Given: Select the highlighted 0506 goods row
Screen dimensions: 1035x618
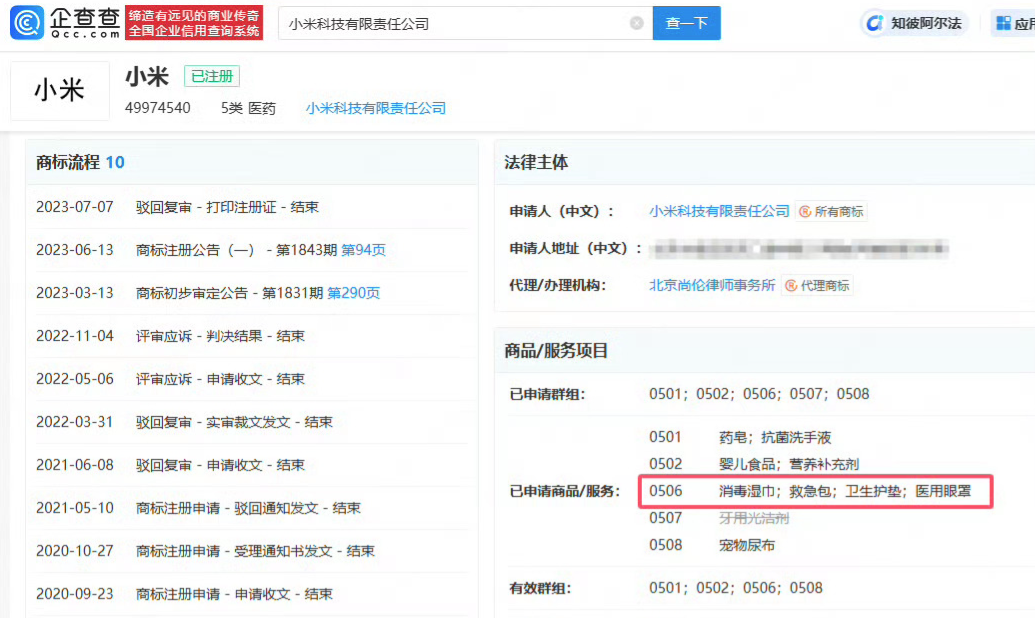Looking at the screenshot, I should coord(810,492).
